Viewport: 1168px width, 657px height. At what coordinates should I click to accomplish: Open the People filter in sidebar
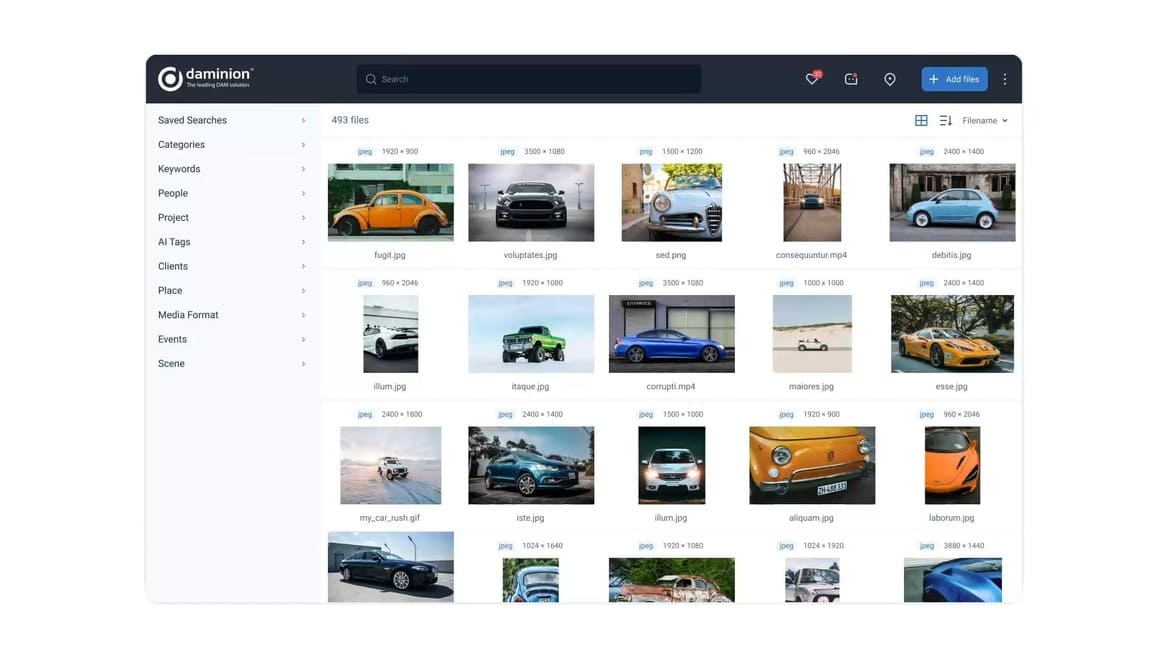click(173, 193)
